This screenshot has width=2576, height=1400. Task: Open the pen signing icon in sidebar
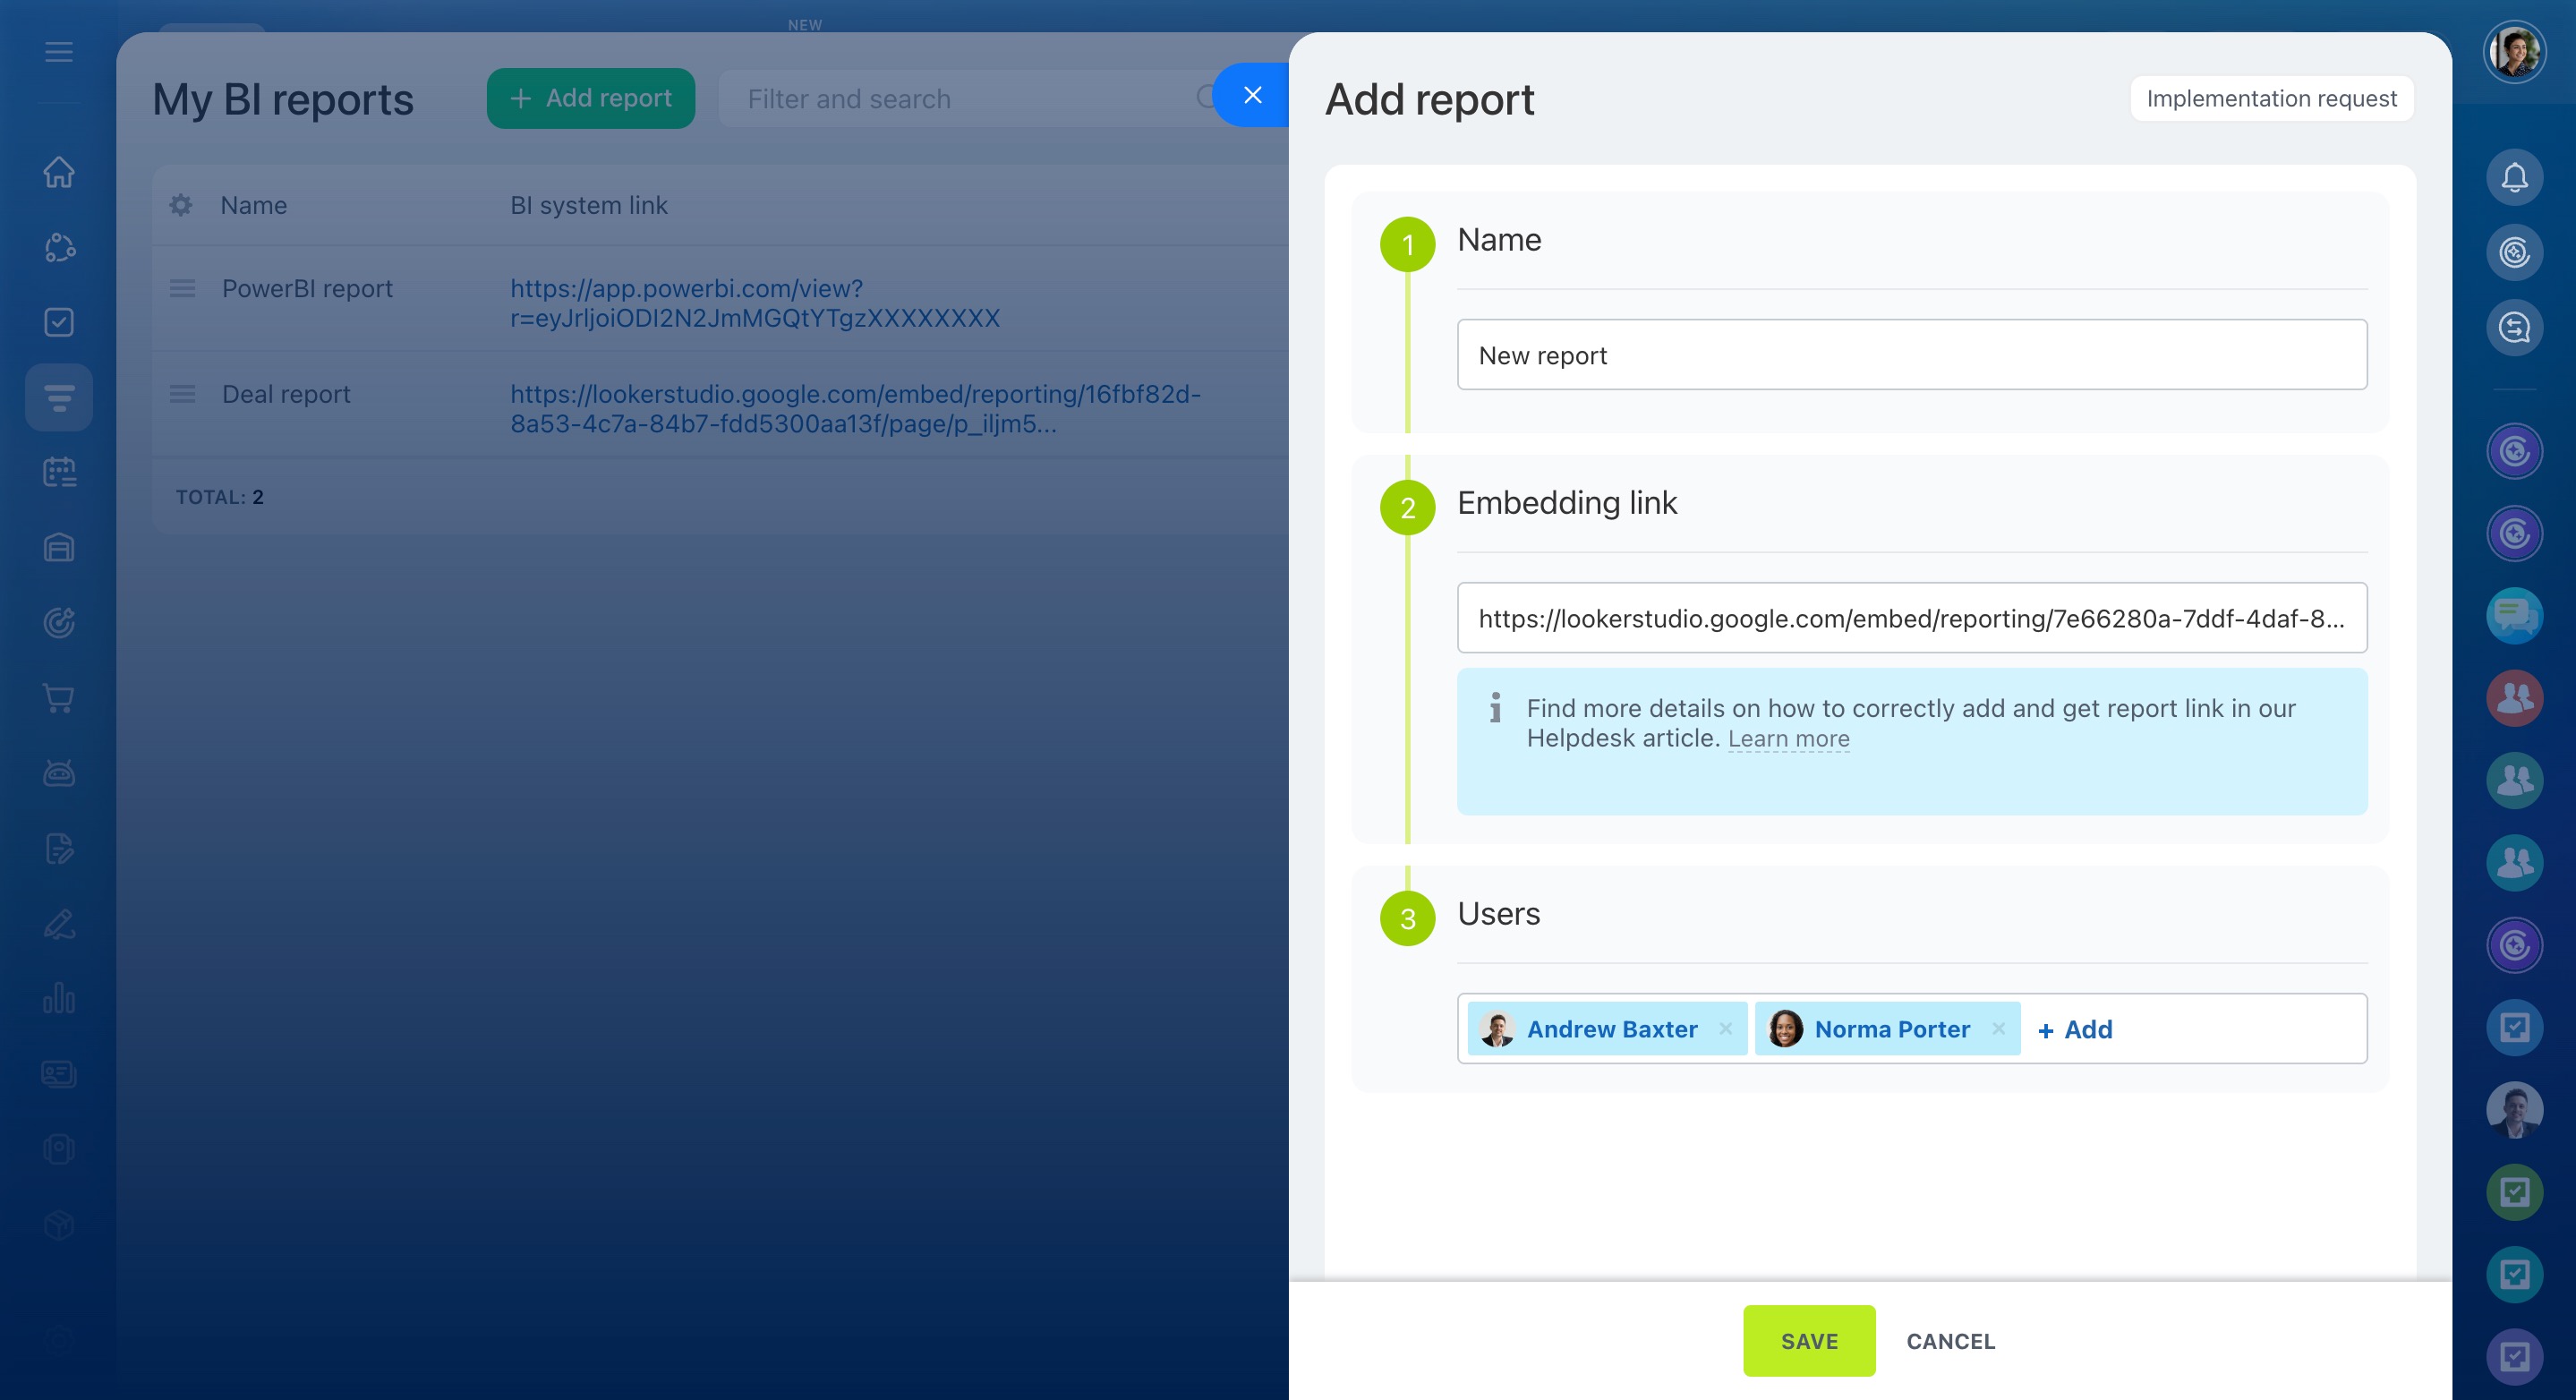tap(59, 924)
